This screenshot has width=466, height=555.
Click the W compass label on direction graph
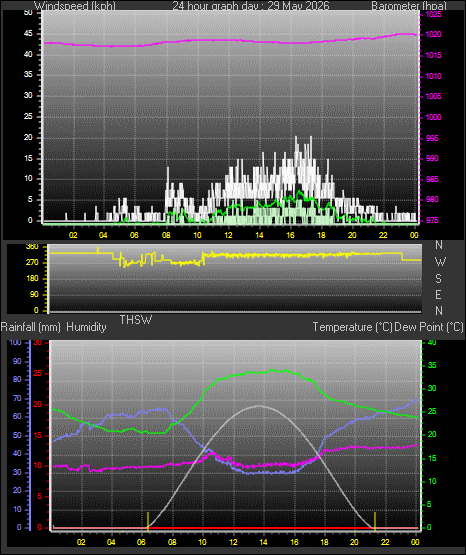click(x=440, y=262)
